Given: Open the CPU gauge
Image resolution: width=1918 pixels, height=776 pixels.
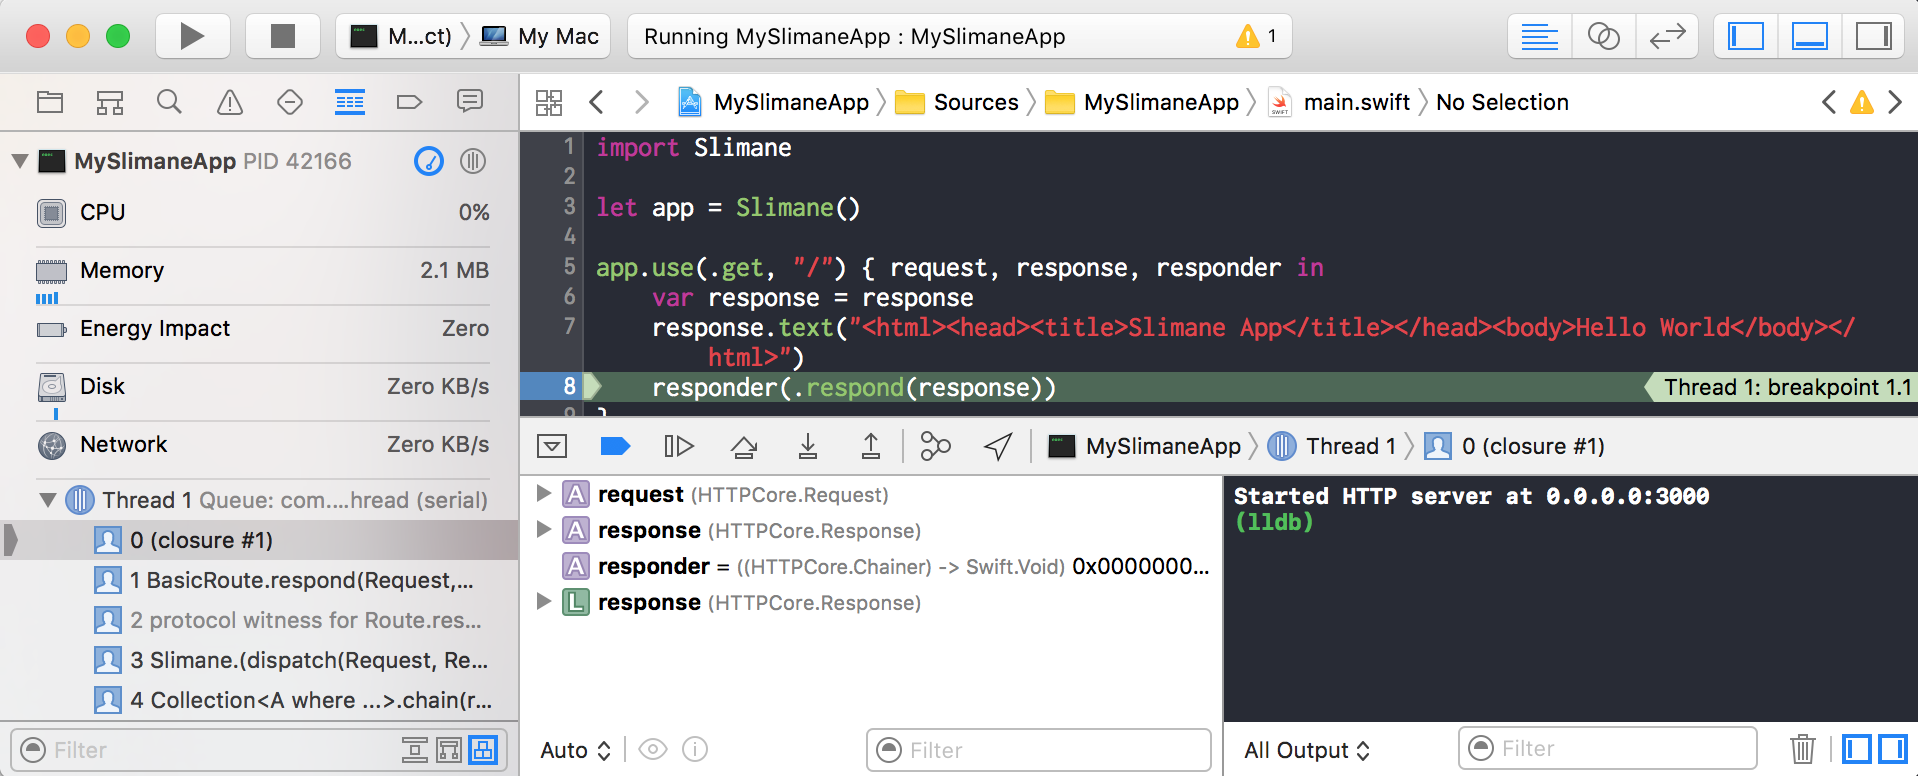Looking at the screenshot, I should [x=262, y=213].
